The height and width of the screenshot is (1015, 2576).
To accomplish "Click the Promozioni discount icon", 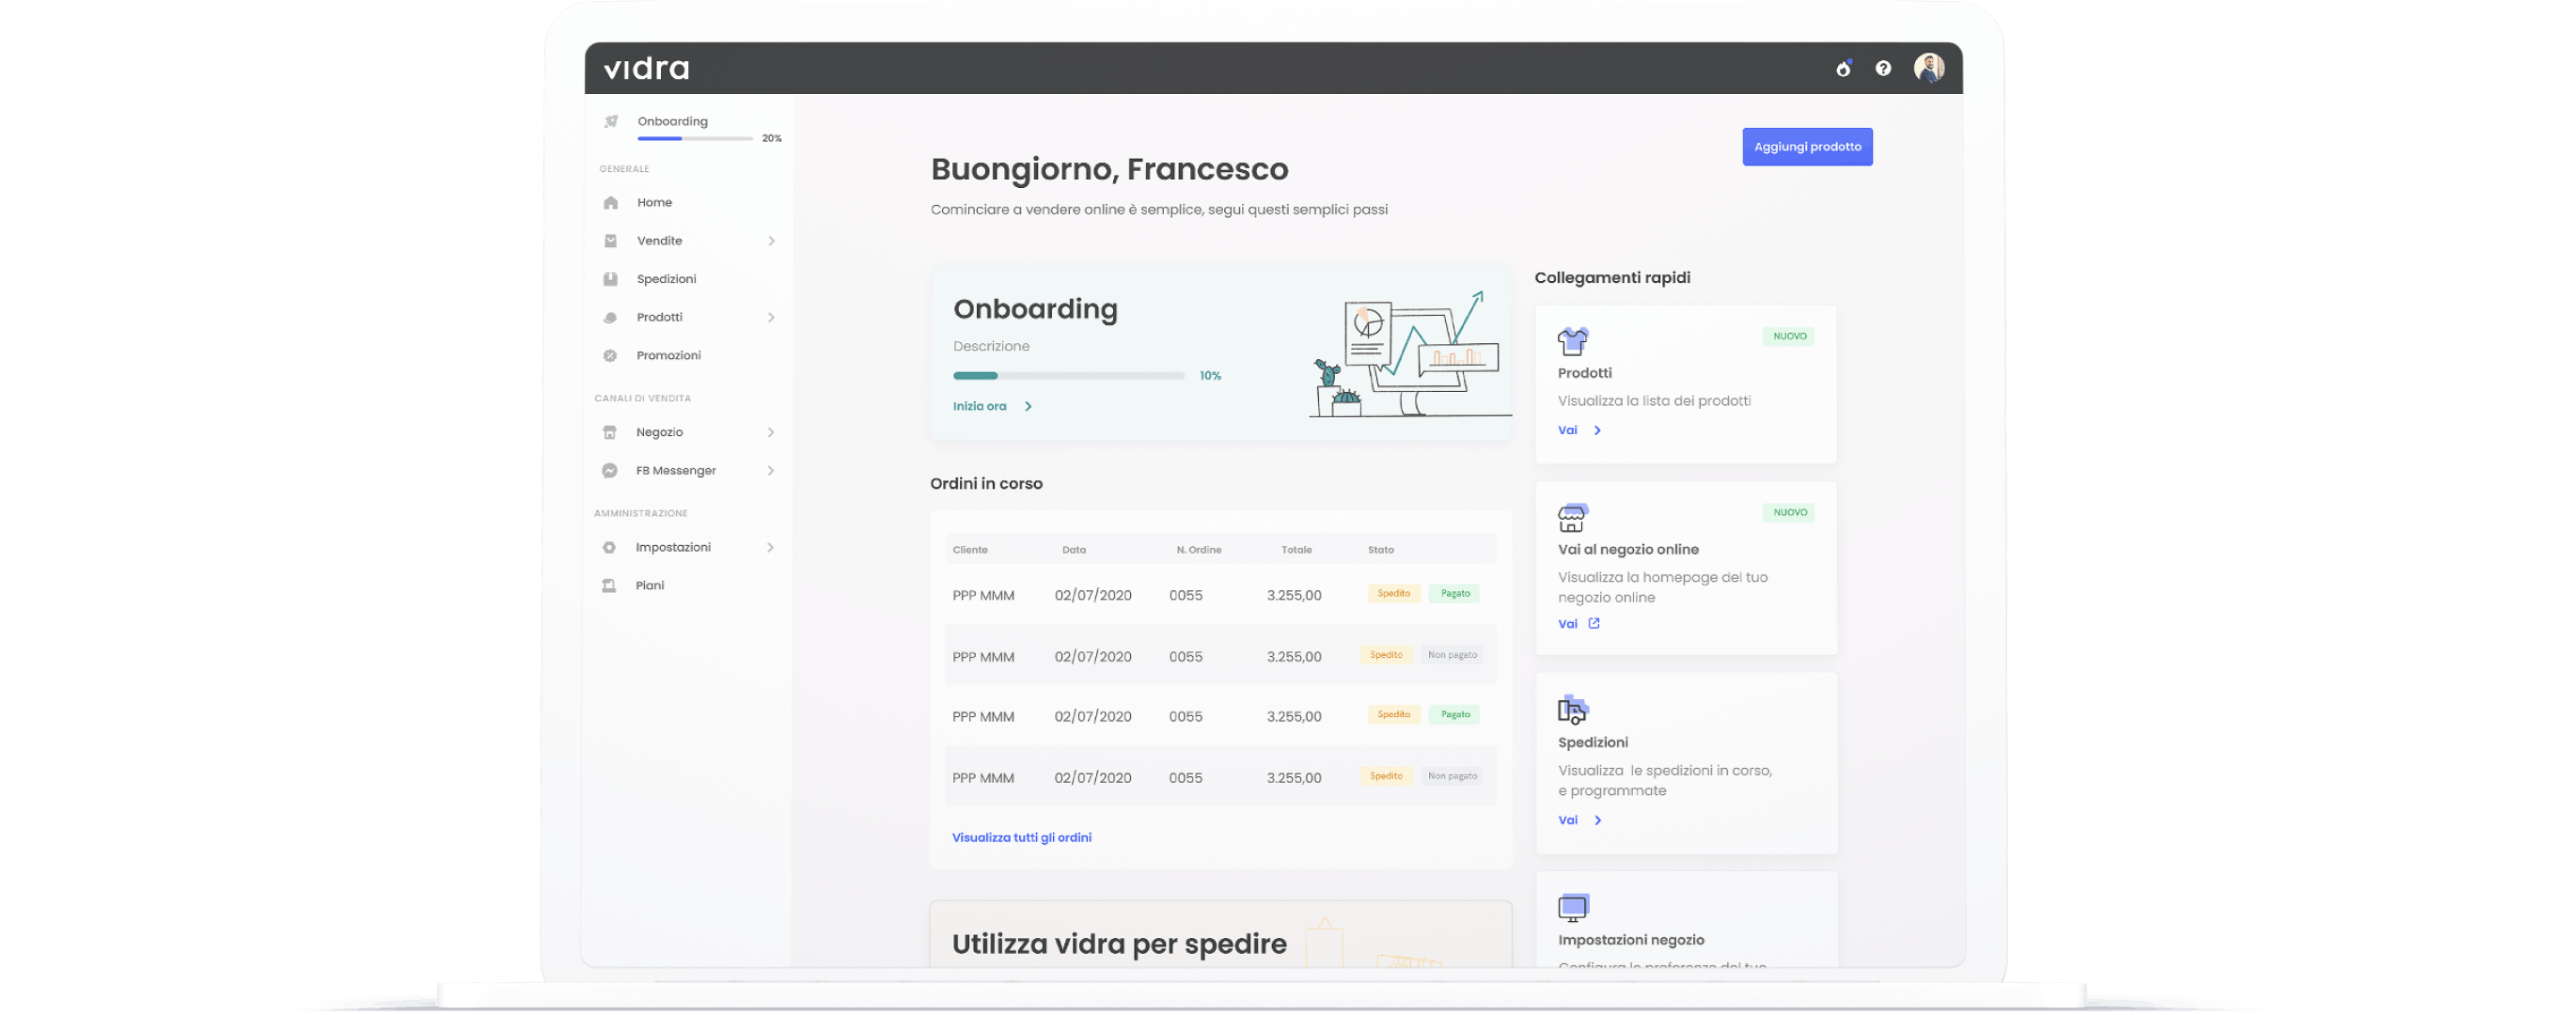I will pos(610,355).
